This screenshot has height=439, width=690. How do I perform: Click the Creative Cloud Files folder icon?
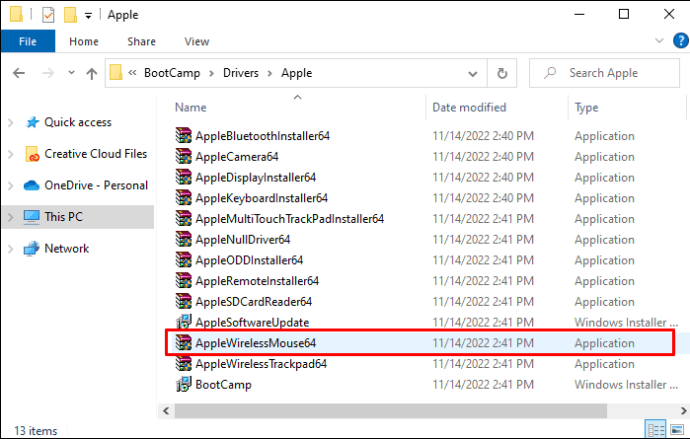32,154
